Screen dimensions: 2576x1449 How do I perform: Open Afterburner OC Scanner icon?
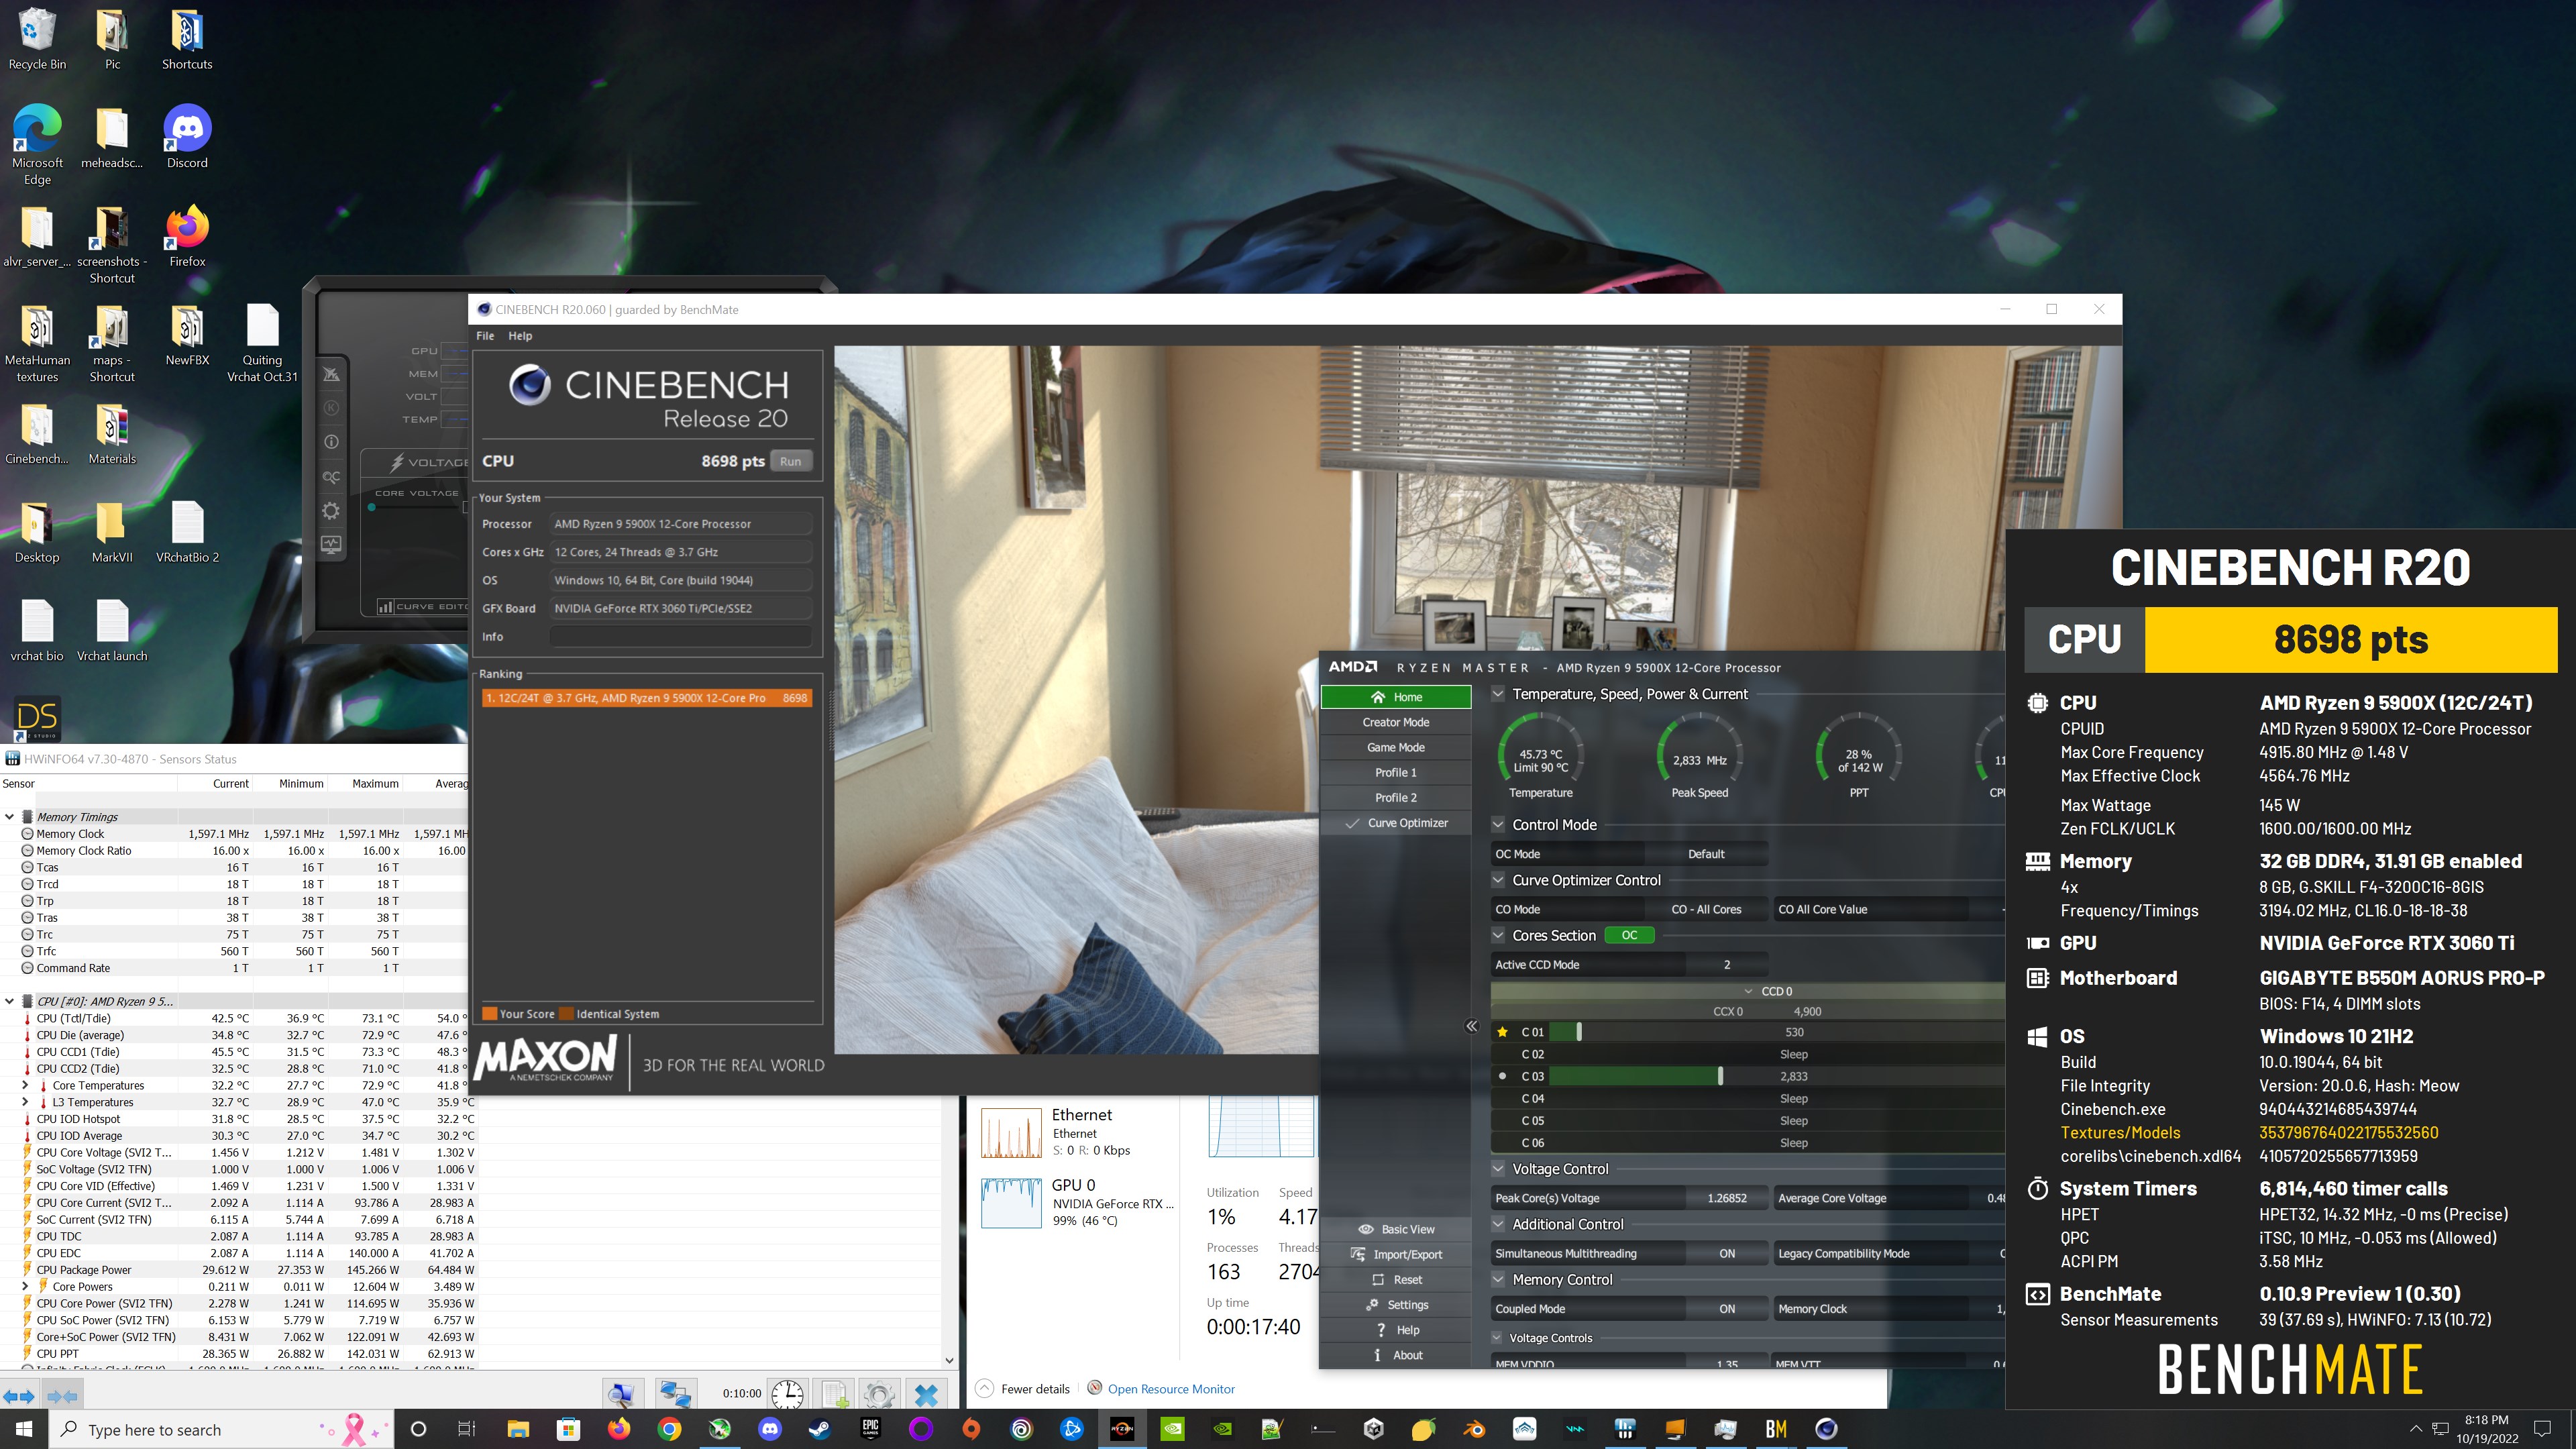point(331,477)
